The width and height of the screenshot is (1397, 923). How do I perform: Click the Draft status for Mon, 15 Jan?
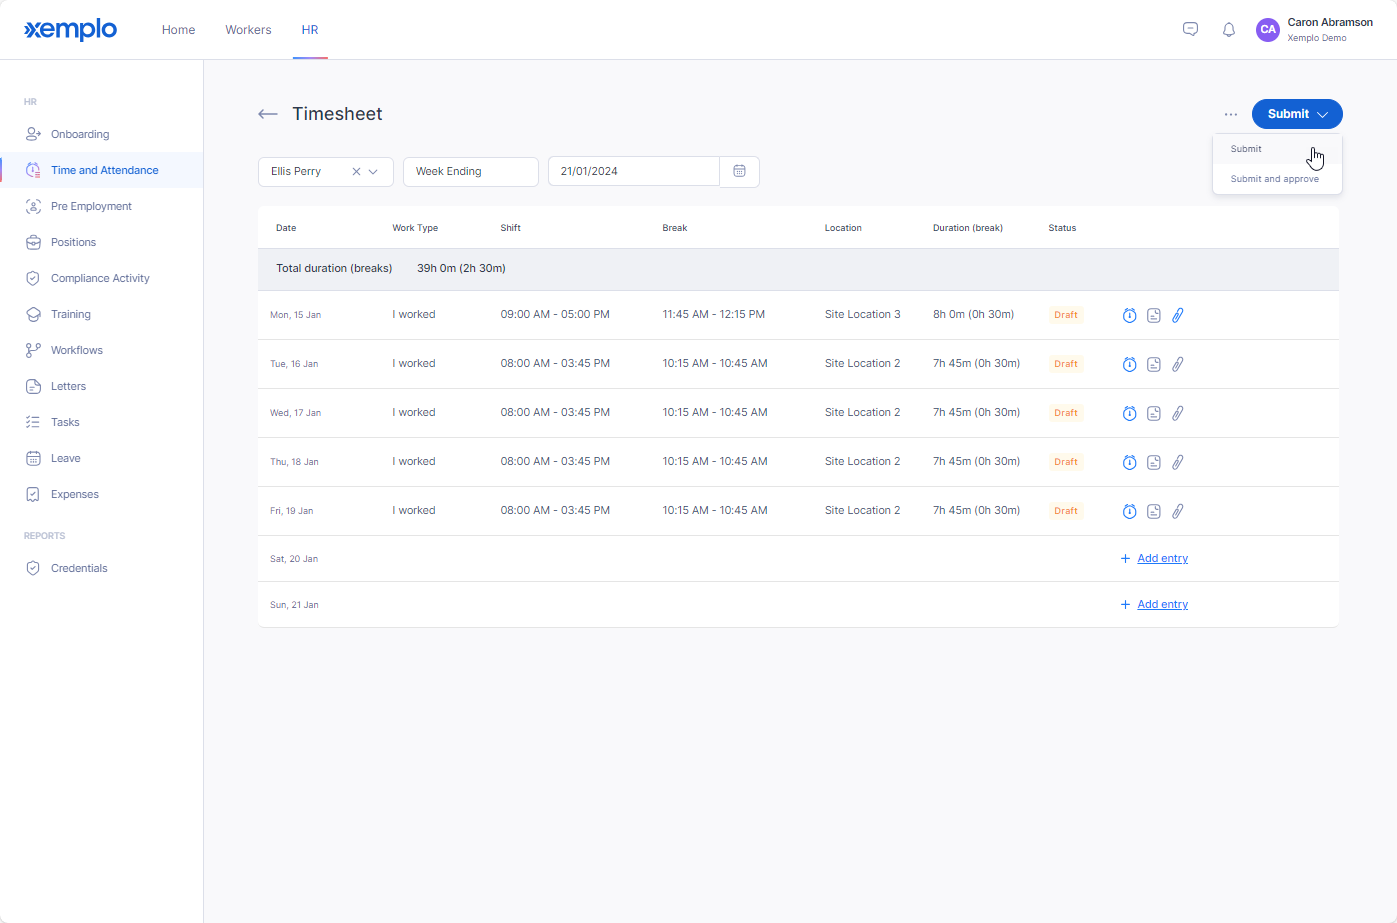1066,315
